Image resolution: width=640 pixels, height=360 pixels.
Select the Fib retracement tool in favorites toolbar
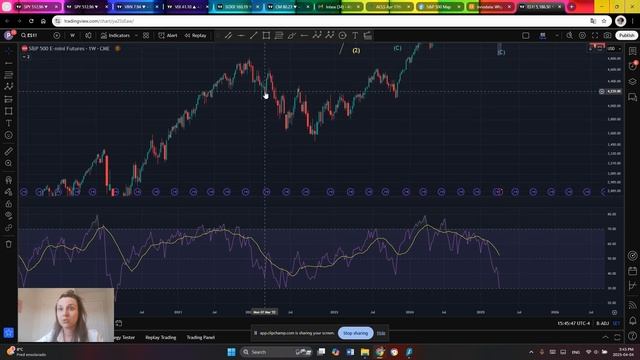click(x=279, y=36)
